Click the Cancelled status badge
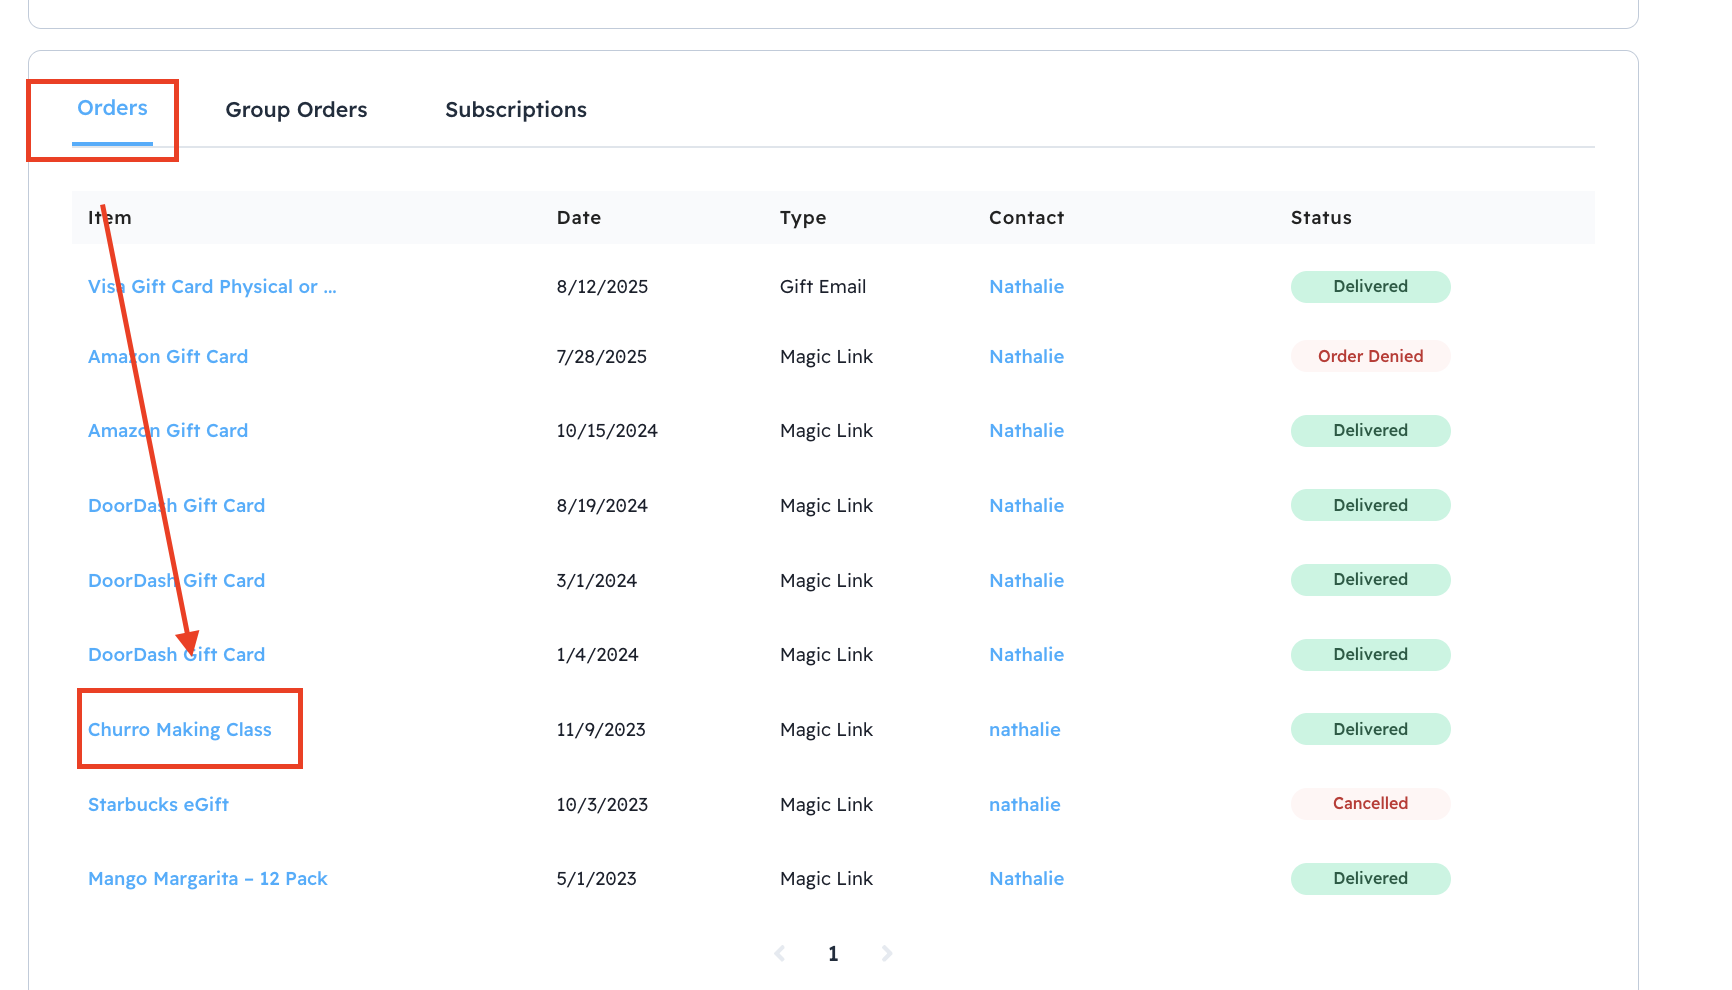 (1370, 804)
